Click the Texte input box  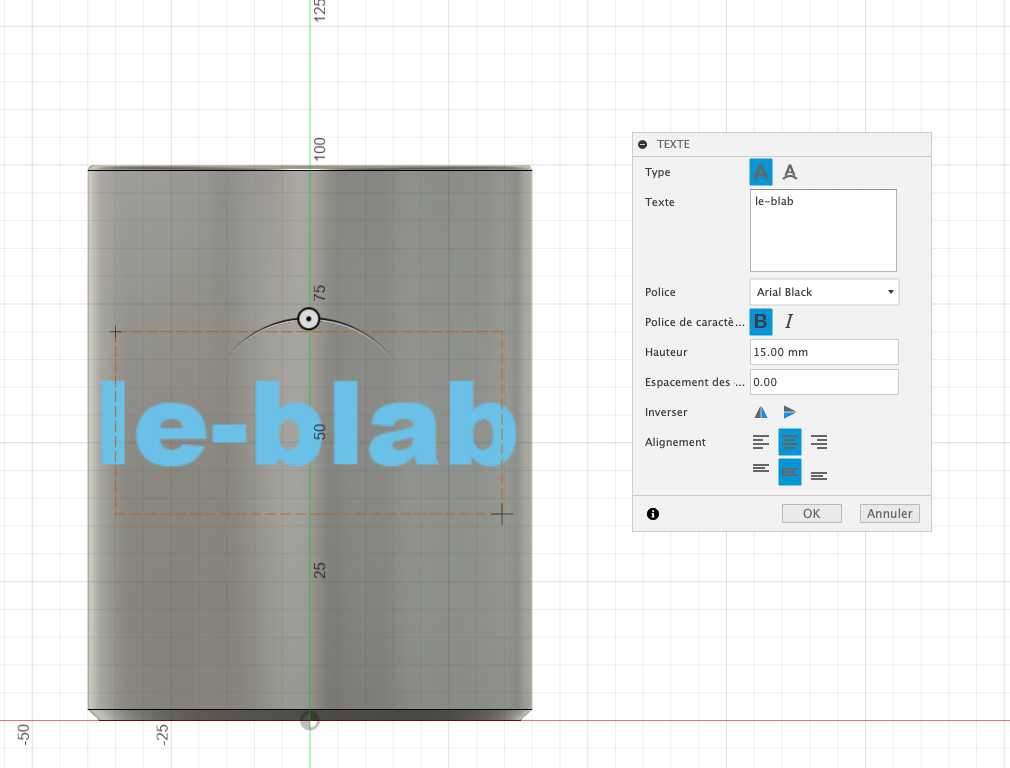coord(823,230)
